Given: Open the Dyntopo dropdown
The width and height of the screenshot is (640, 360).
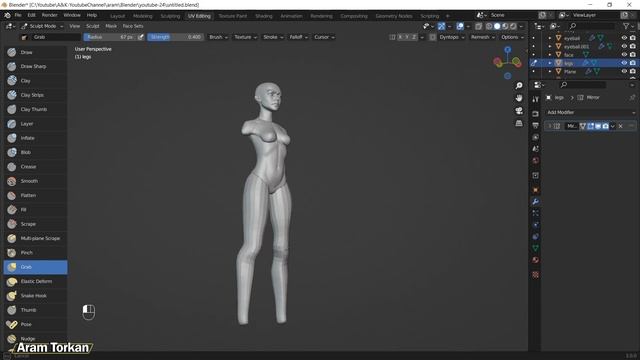Looking at the screenshot, I should click(452, 37).
